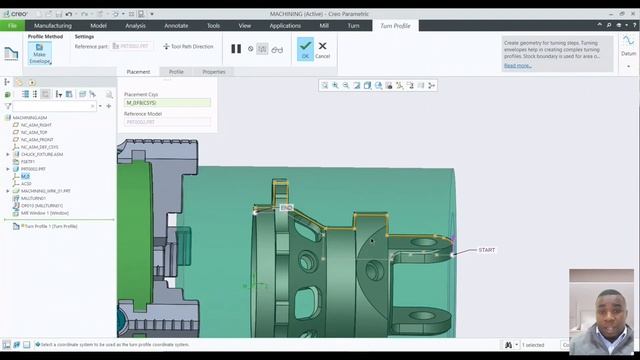The height and width of the screenshot is (360, 640).
Task: Click the ribbon search magnifier icon
Action: tap(609, 25)
